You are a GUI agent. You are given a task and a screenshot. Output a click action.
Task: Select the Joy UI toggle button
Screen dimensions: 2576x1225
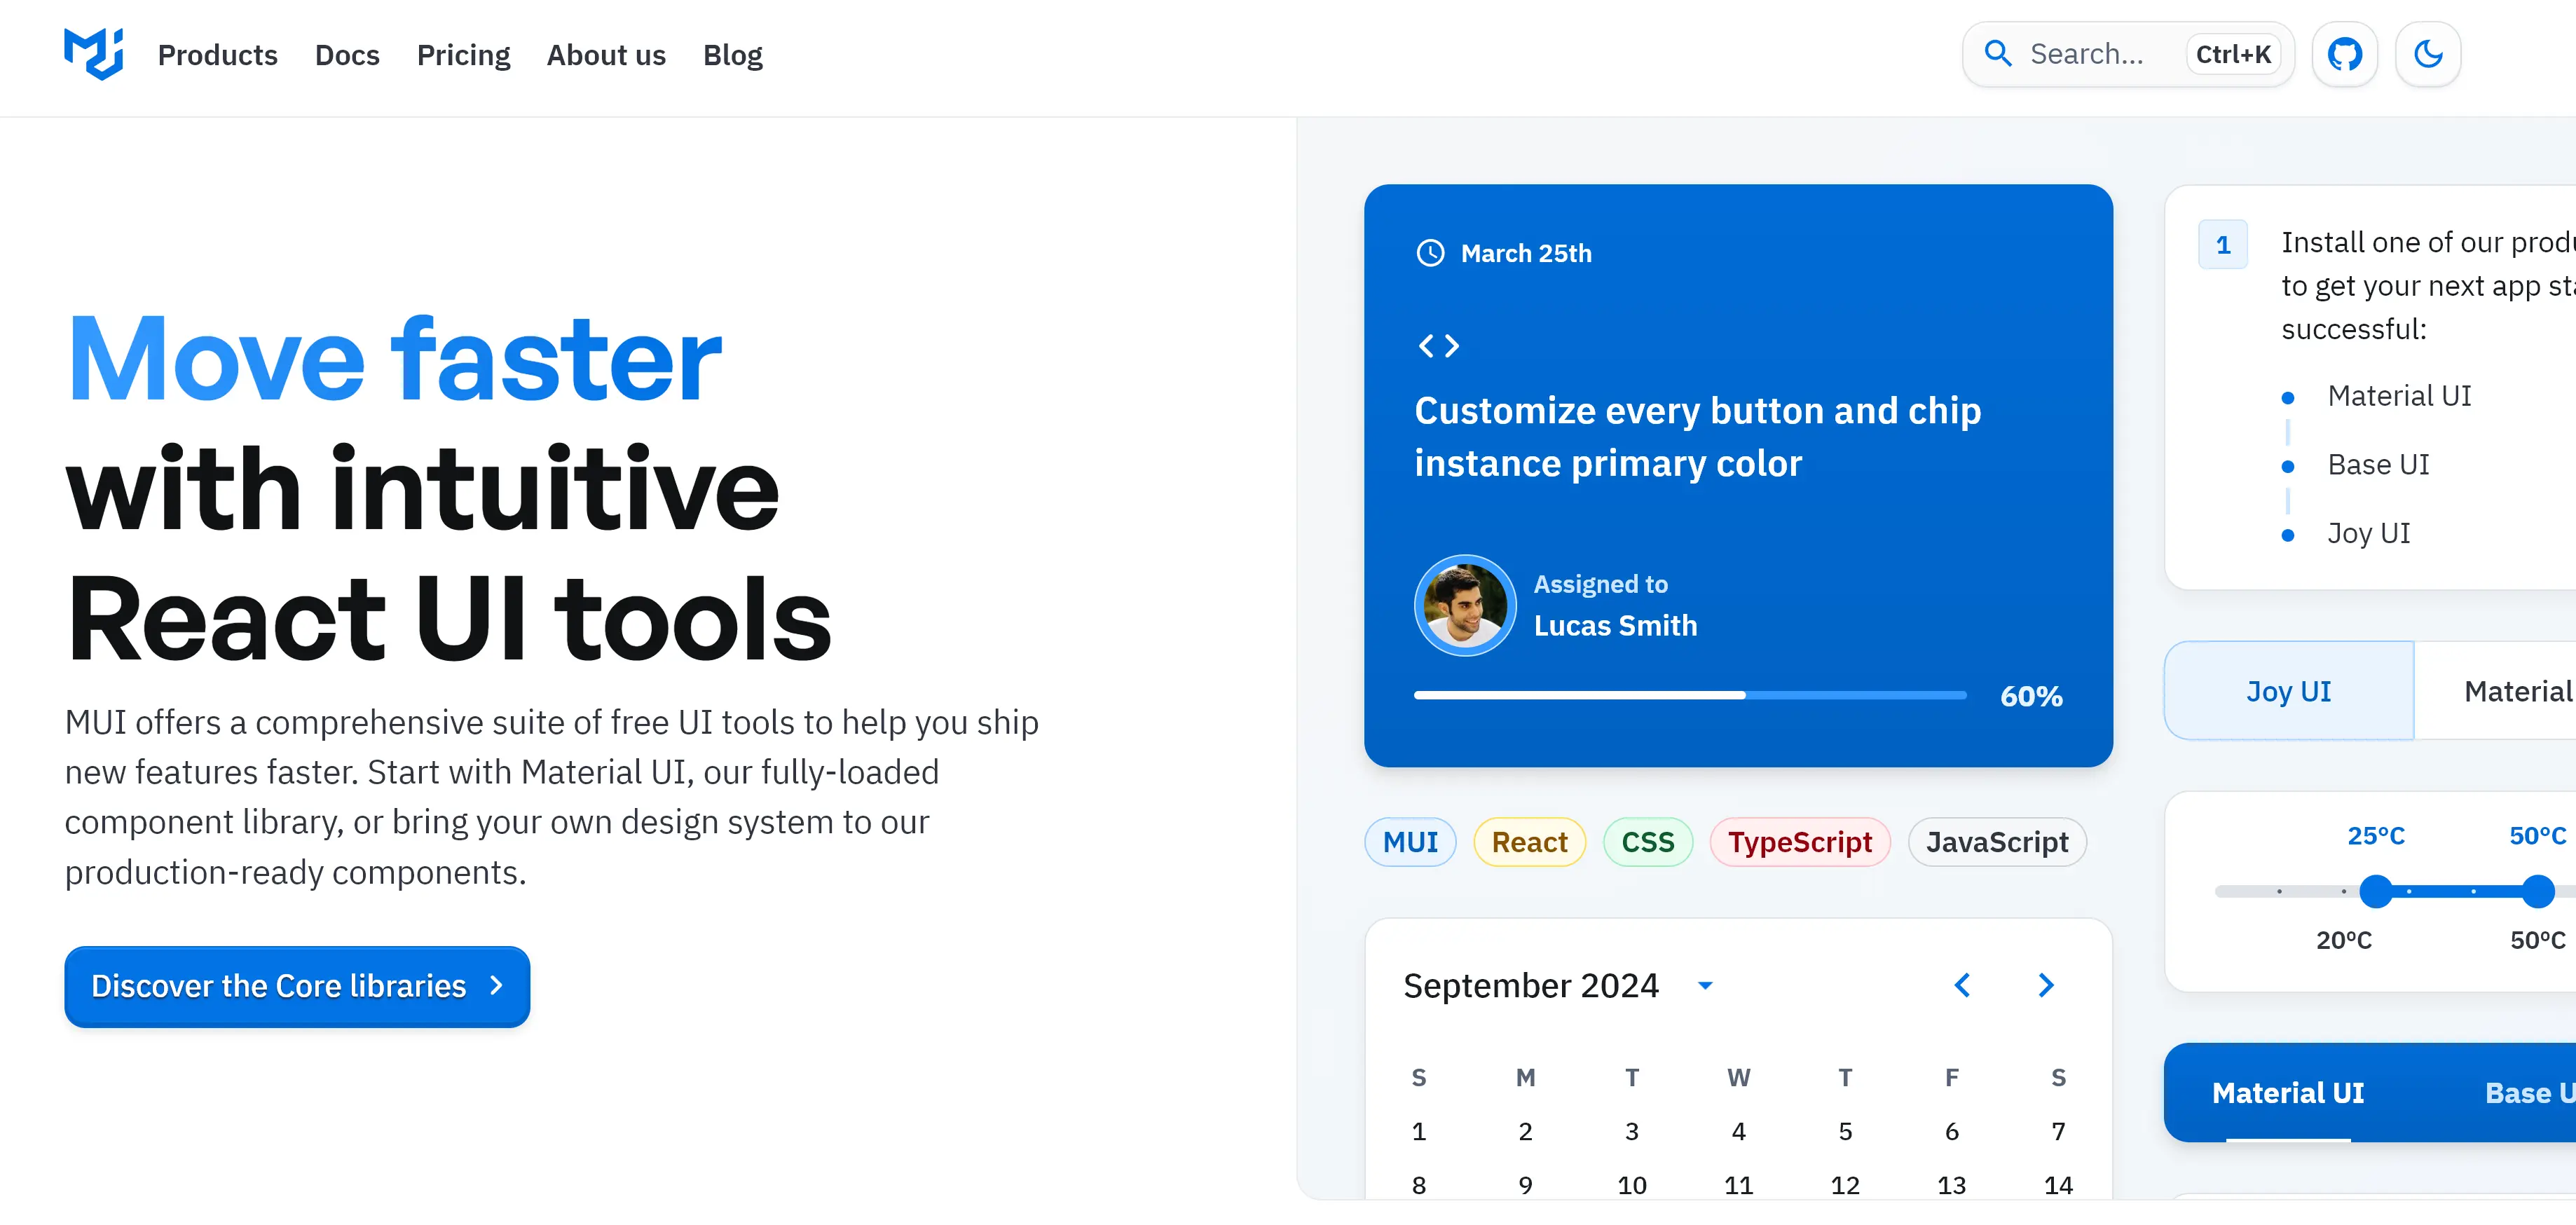pos(2288,691)
